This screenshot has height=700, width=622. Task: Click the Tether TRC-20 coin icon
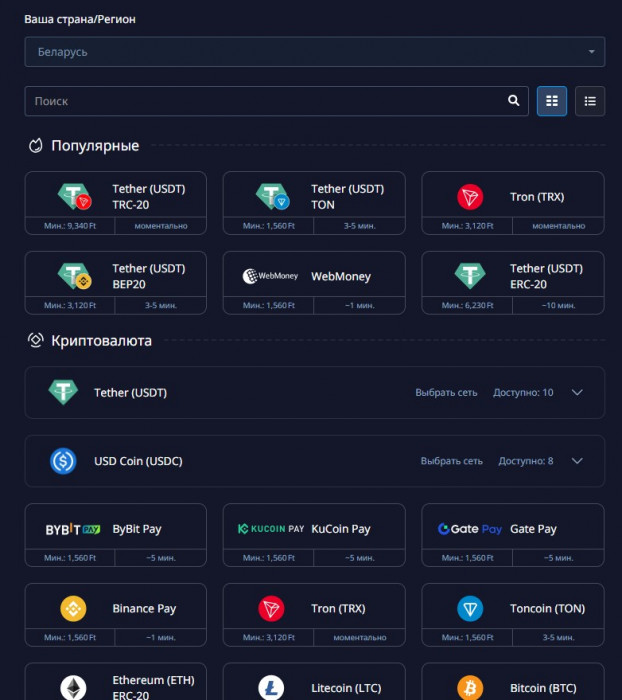pyautogui.click(x=75, y=196)
